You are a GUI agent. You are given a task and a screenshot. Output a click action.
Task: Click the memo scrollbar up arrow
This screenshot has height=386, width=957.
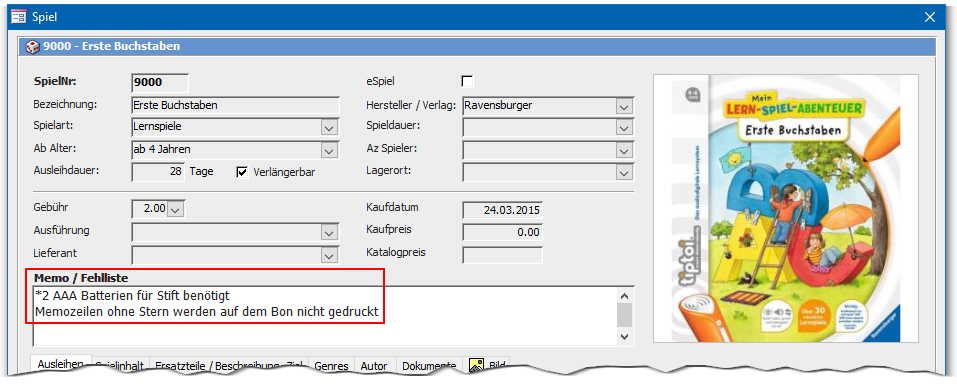(624, 296)
